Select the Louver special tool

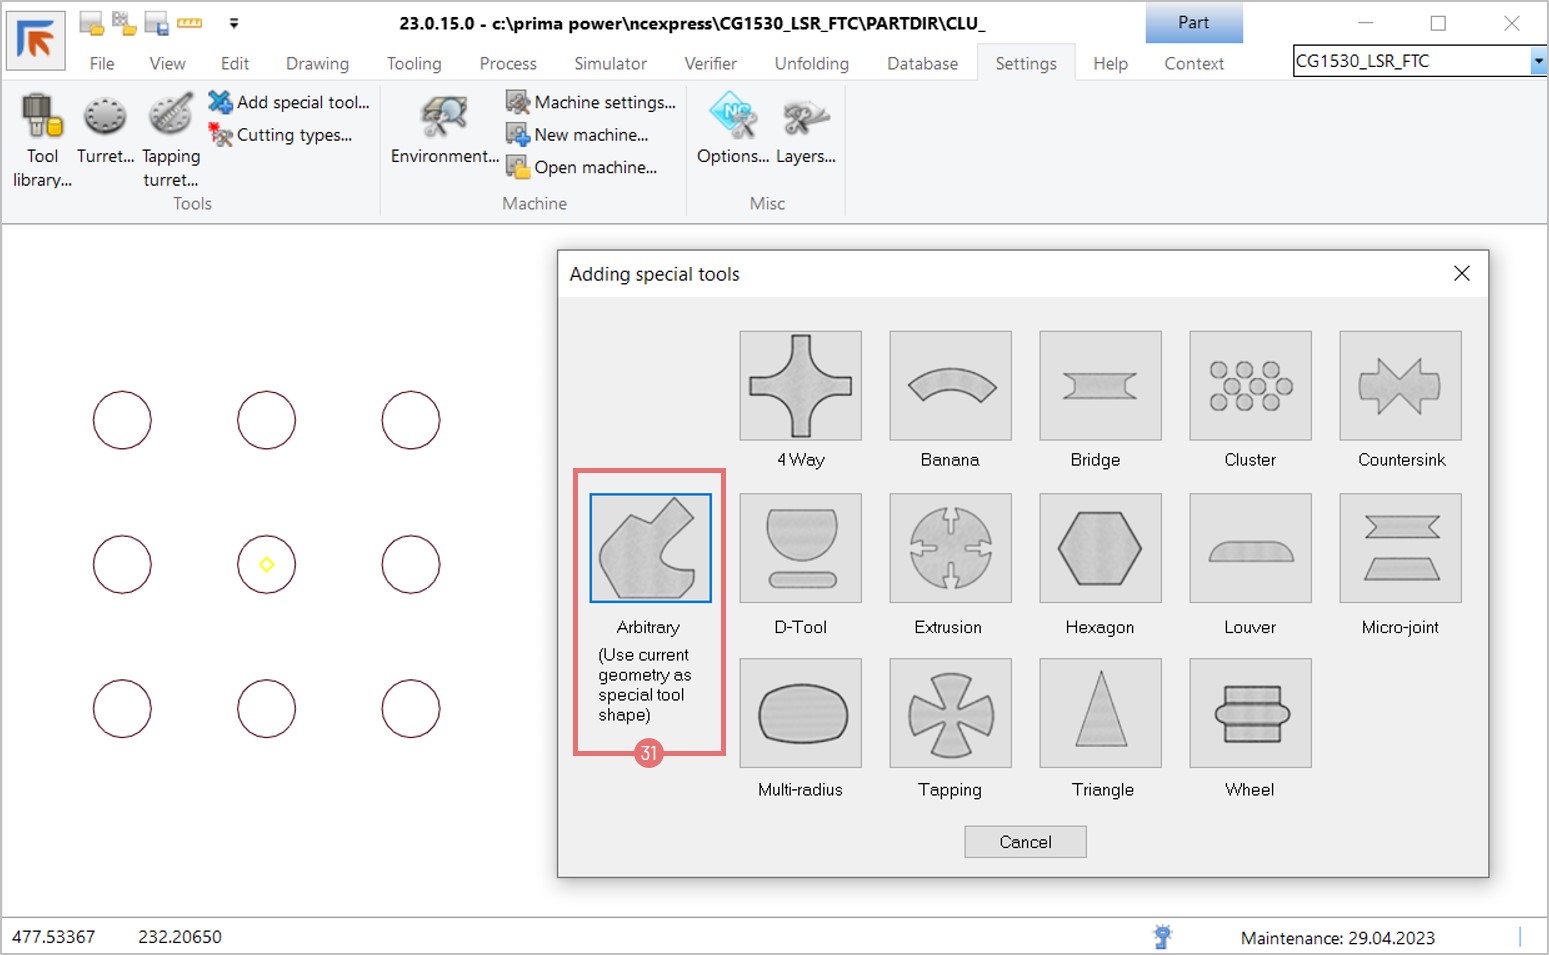tap(1250, 548)
